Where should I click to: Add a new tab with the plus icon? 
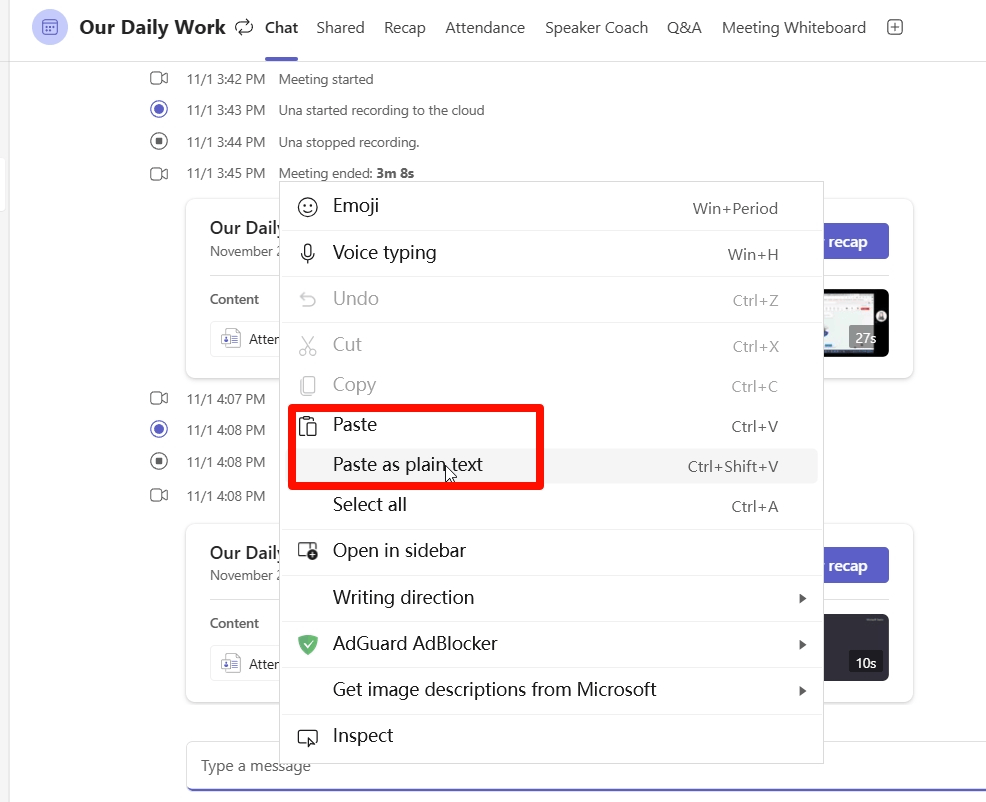coord(894,27)
